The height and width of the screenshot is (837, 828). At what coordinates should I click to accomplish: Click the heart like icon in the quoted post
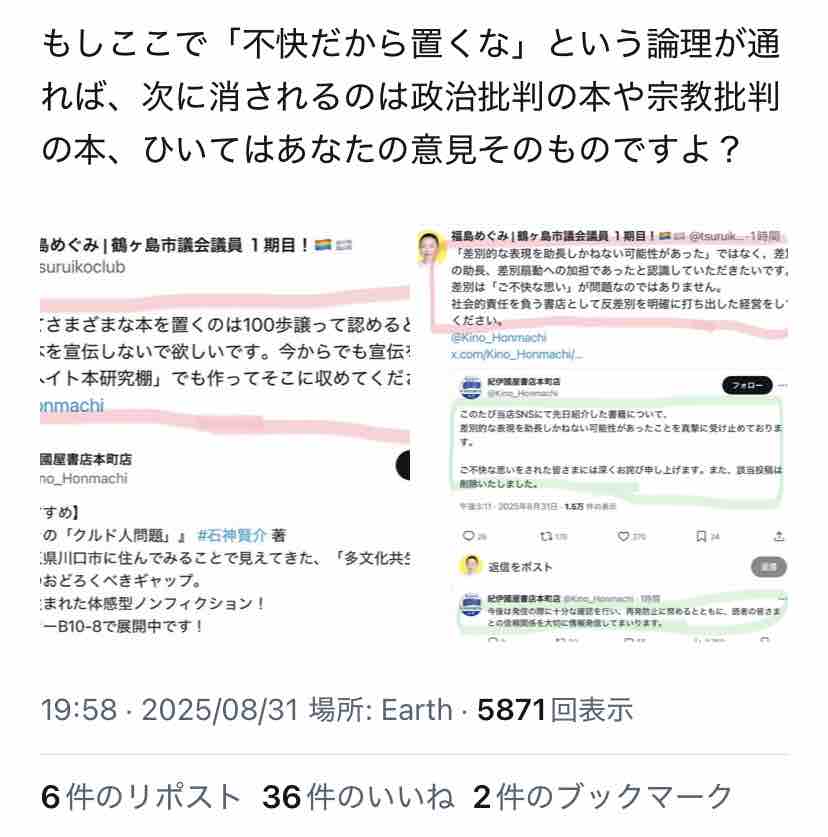tap(622, 536)
